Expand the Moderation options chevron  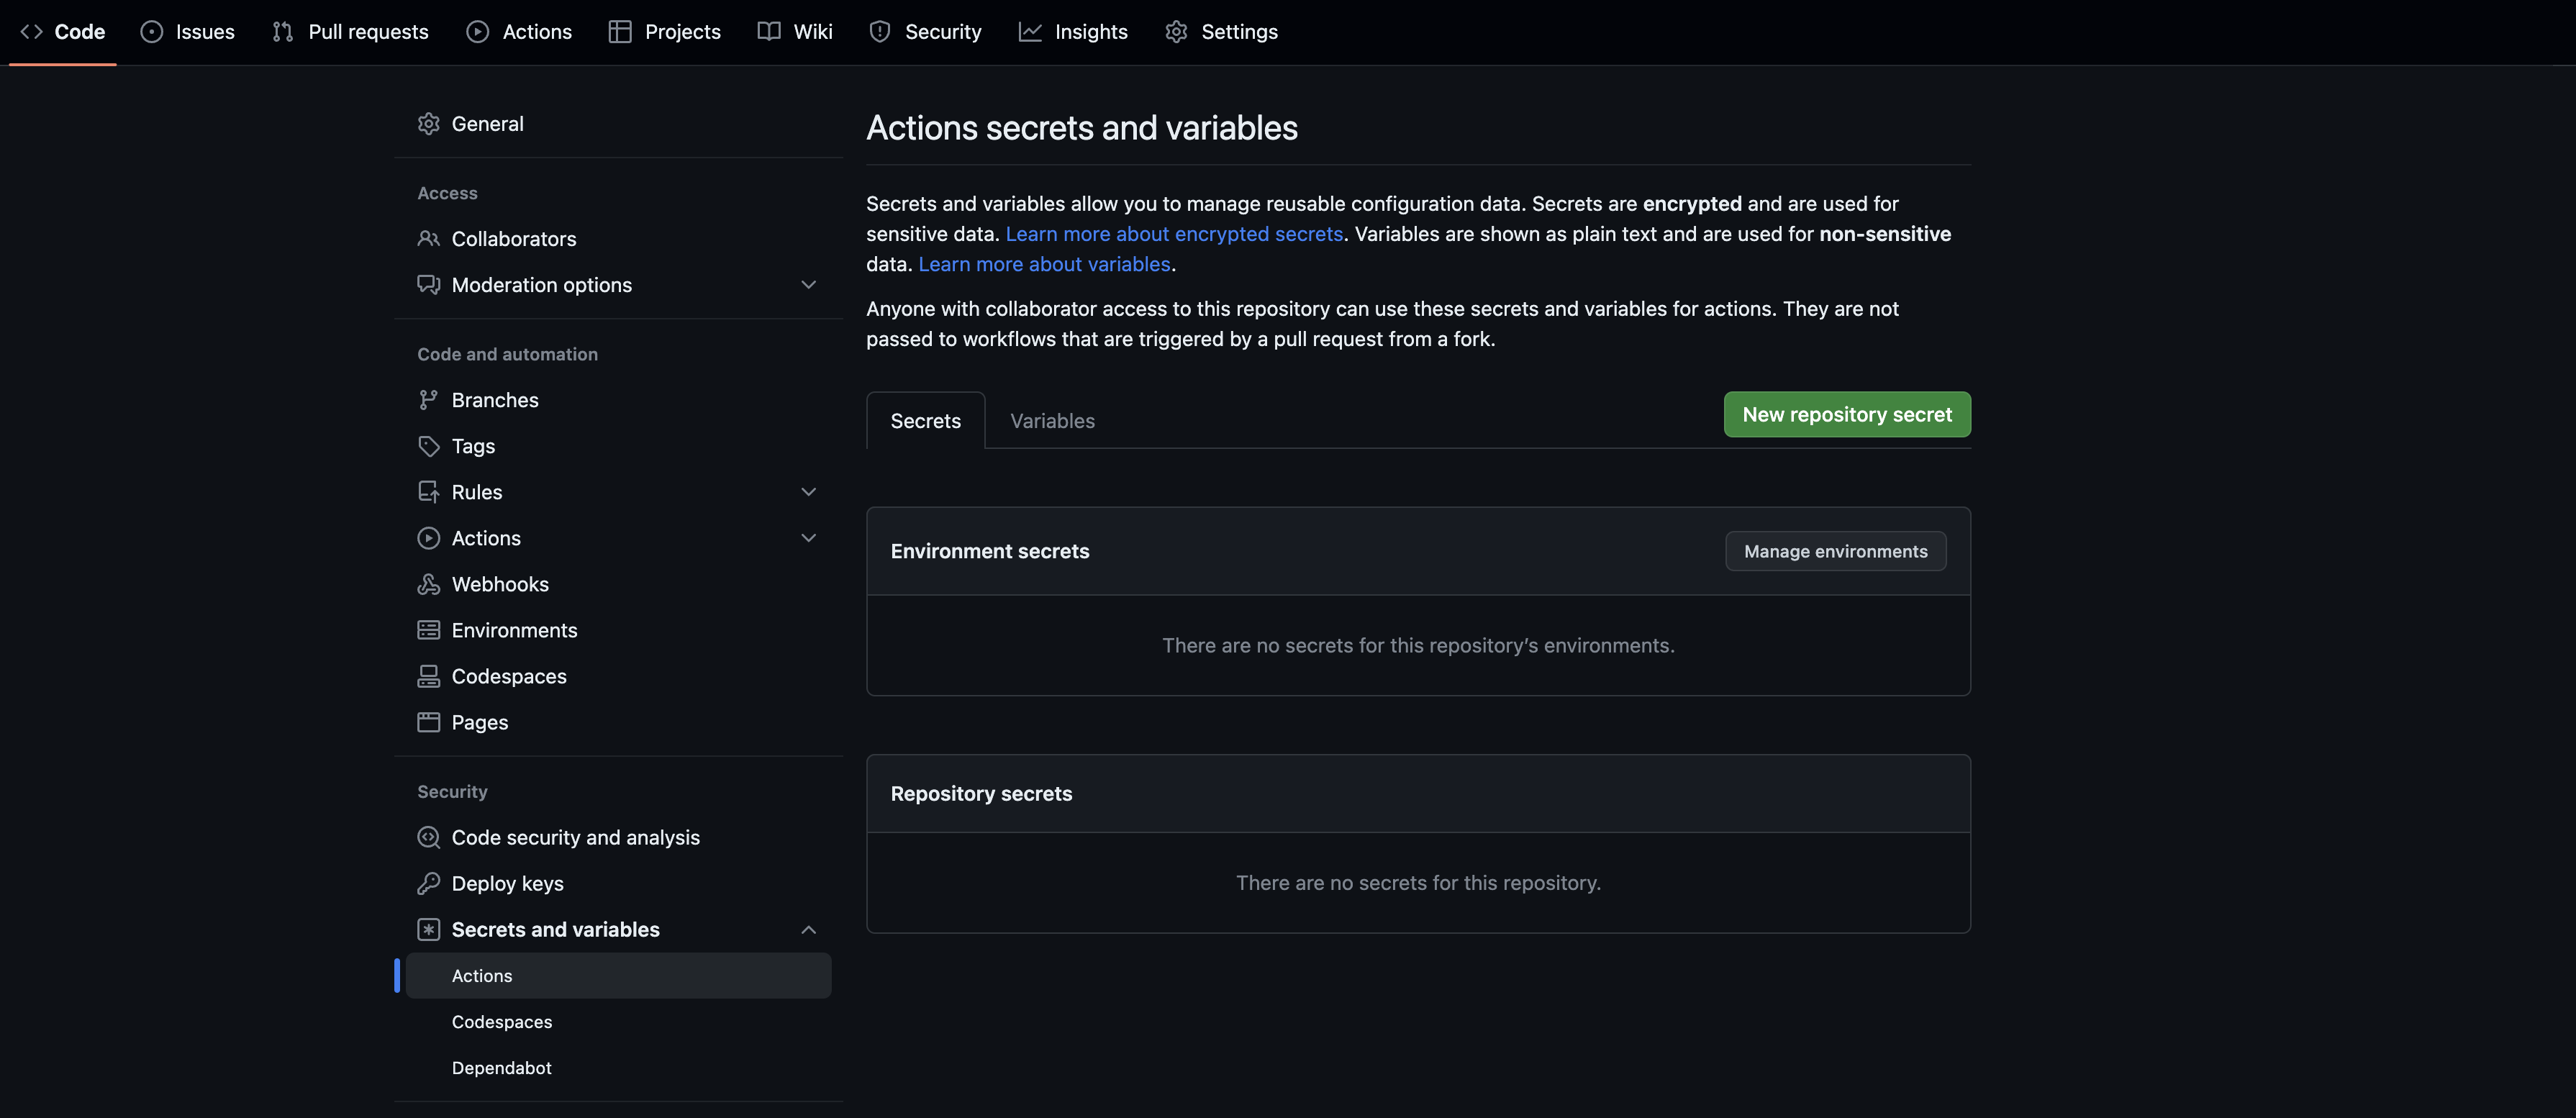click(808, 285)
